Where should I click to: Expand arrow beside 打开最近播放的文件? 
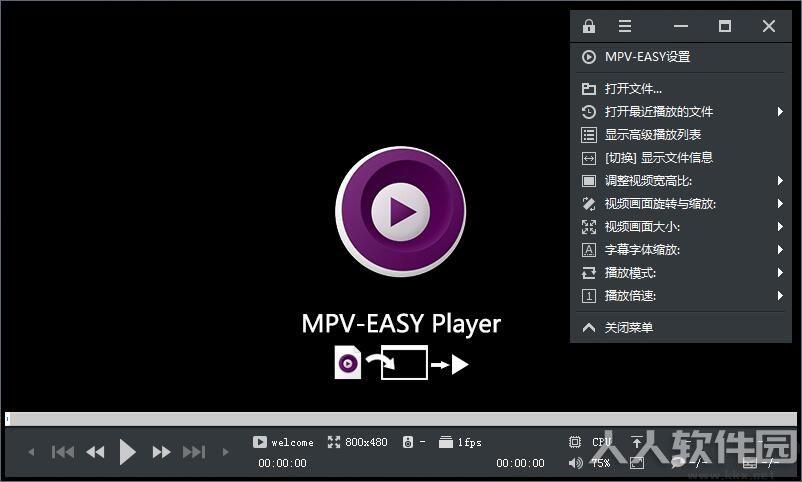pyautogui.click(x=780, y=112)
